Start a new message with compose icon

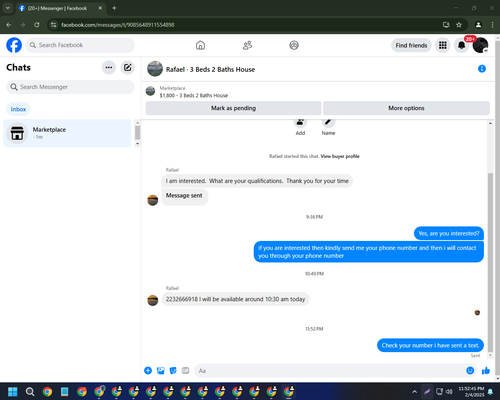[x=128, y=68]
